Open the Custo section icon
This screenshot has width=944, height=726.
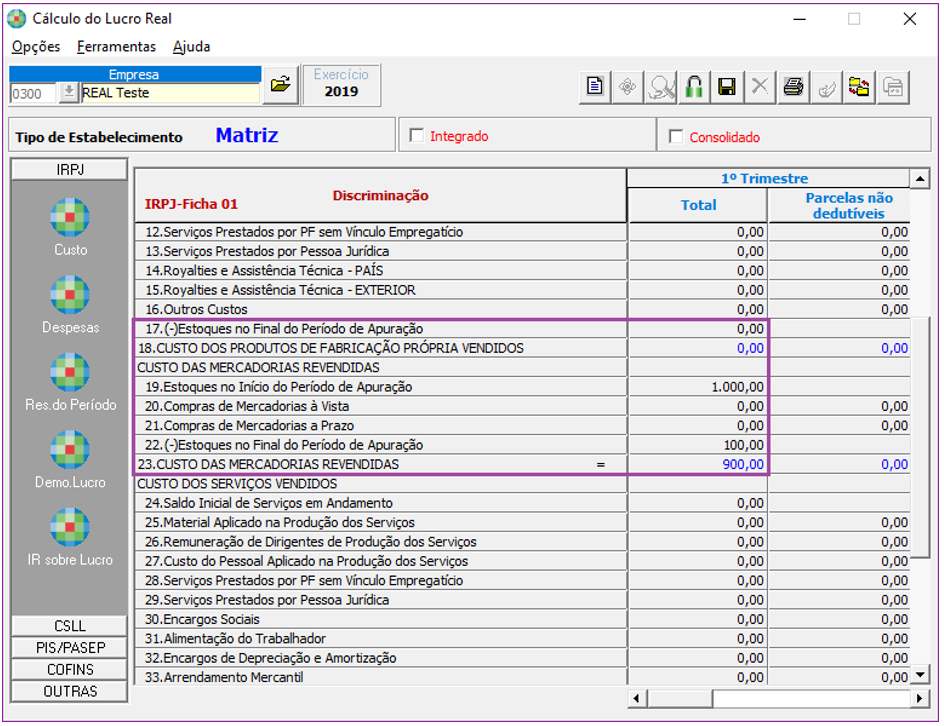70,217
